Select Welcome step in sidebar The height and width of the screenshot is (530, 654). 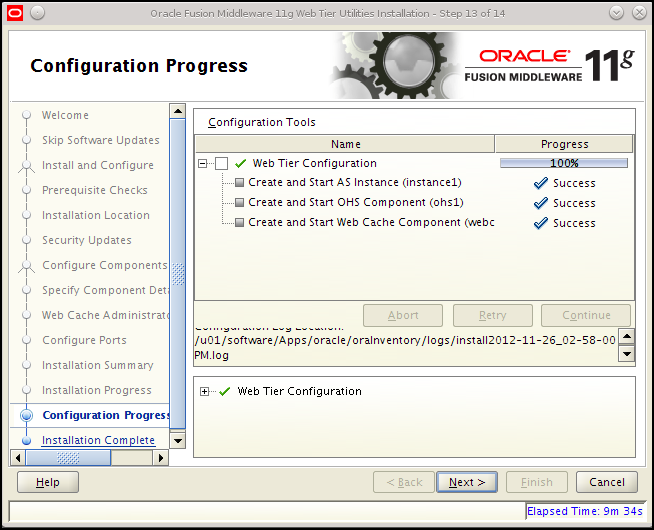coord(65,115)
